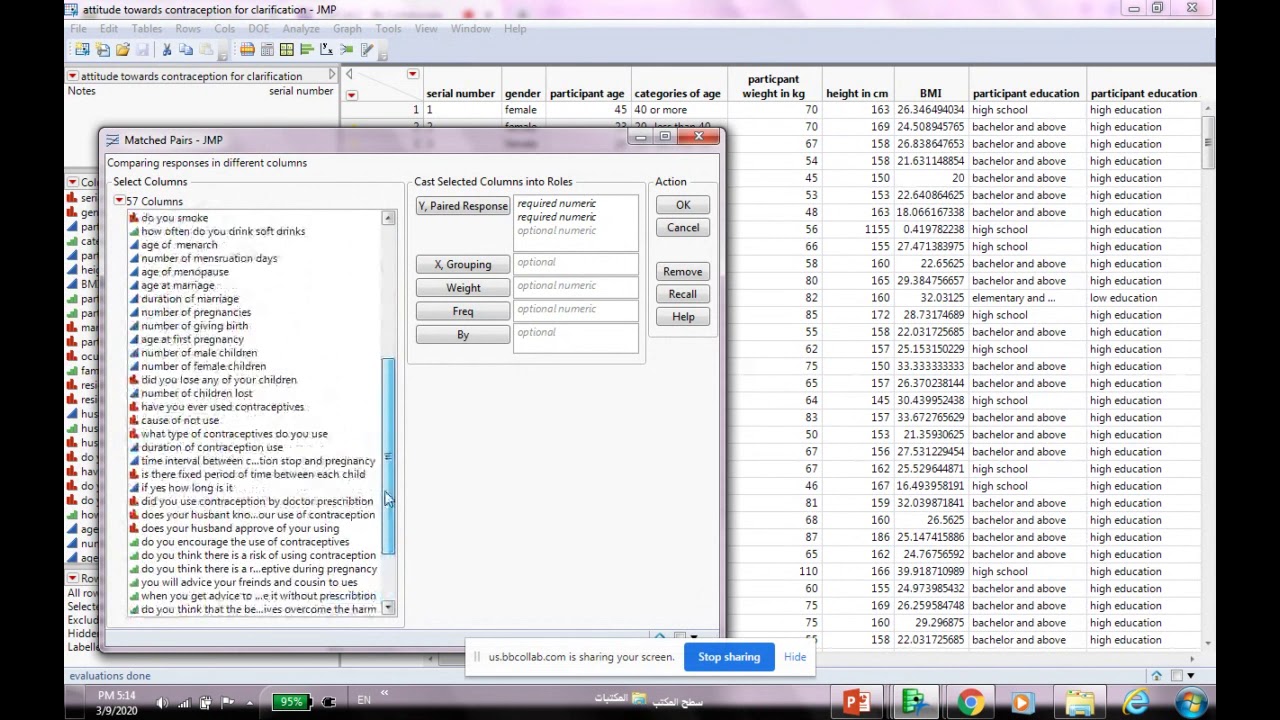Select 'number of pregnancies' in the column list
Image resolution: width=1280 pixels, height=720 pixels.
coord(196,312)
